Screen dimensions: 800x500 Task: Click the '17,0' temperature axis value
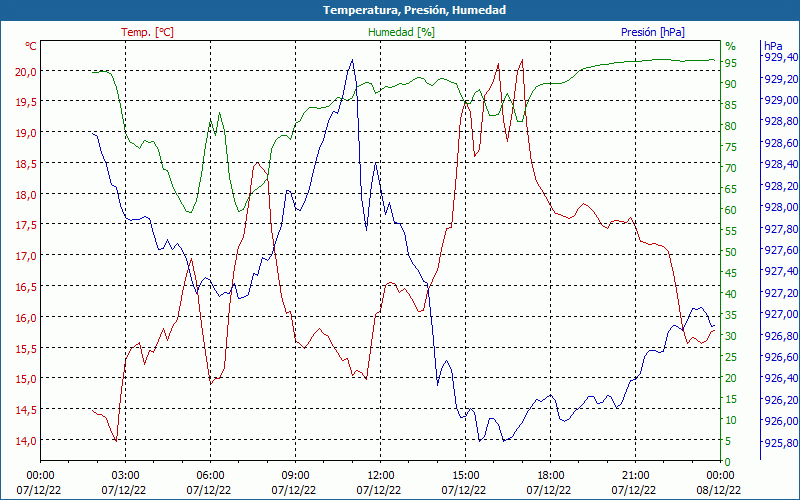26,256
